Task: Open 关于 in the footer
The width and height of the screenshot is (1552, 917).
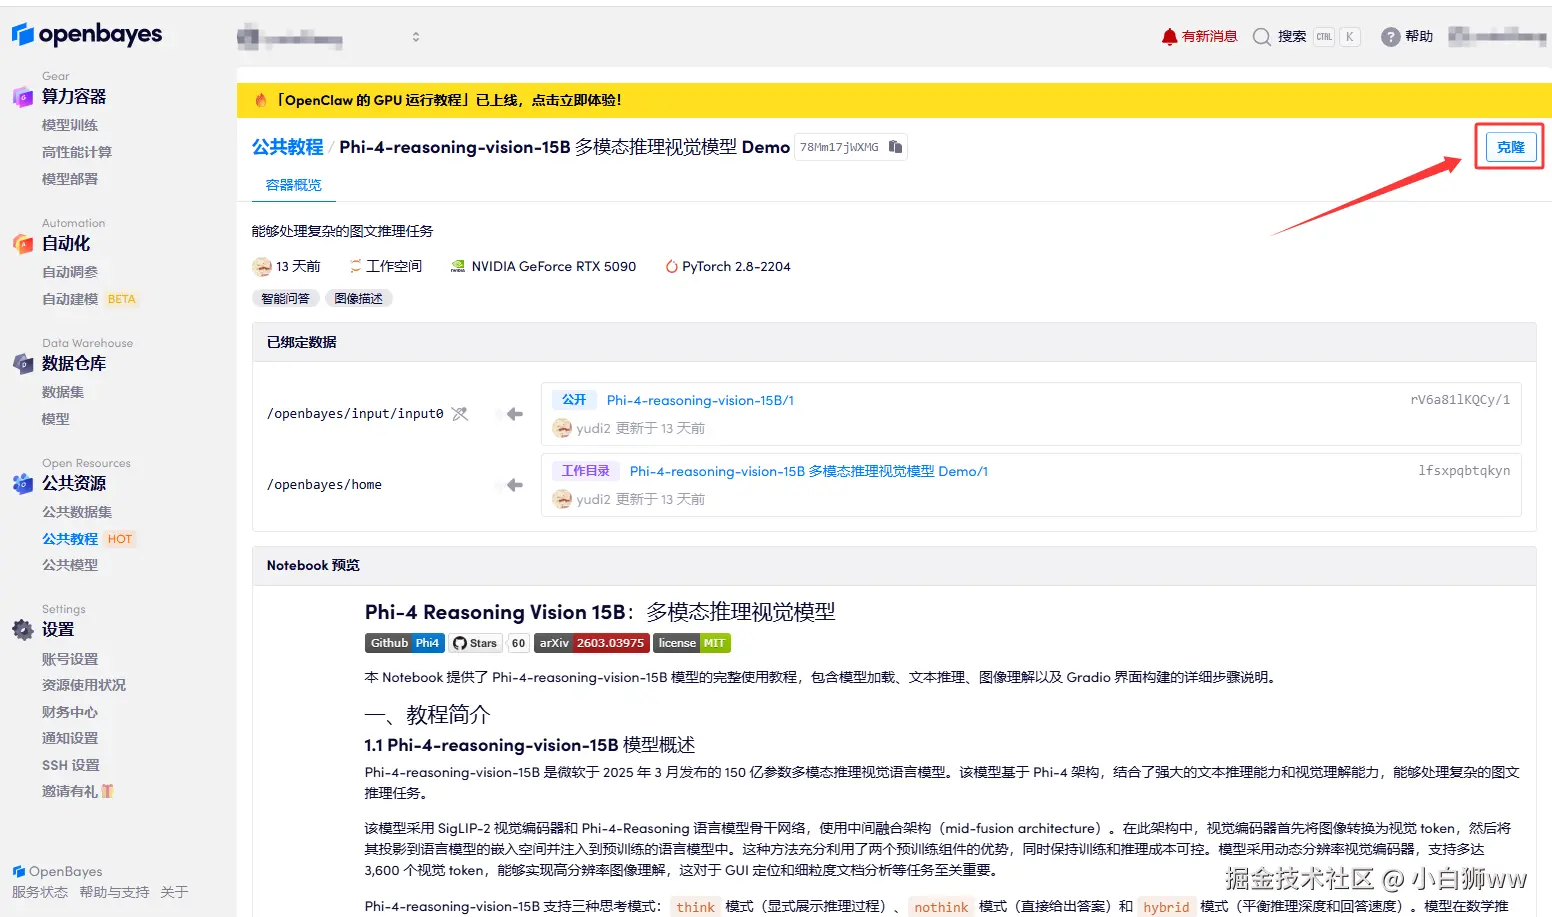Action: pos(174,892)
